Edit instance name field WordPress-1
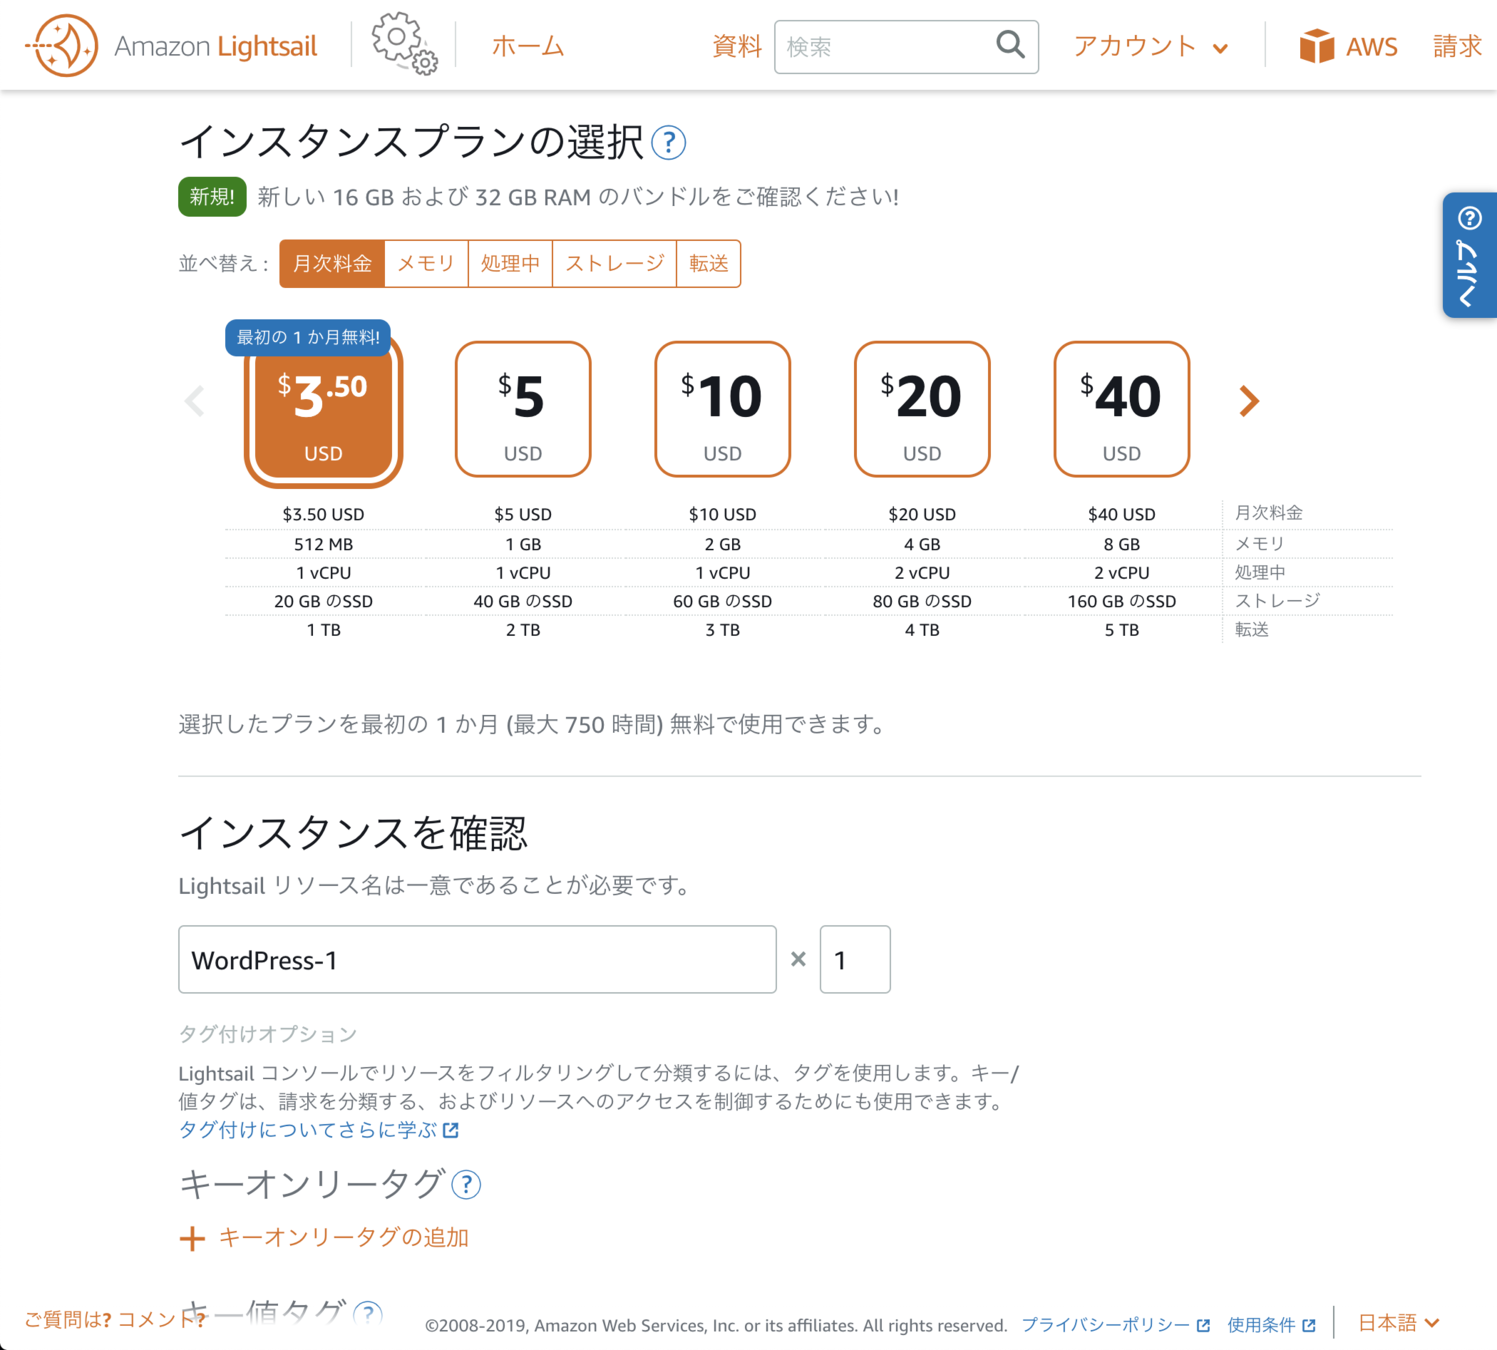The width and height of the screenshot is (1497, 1350). [x=477, y=960]
